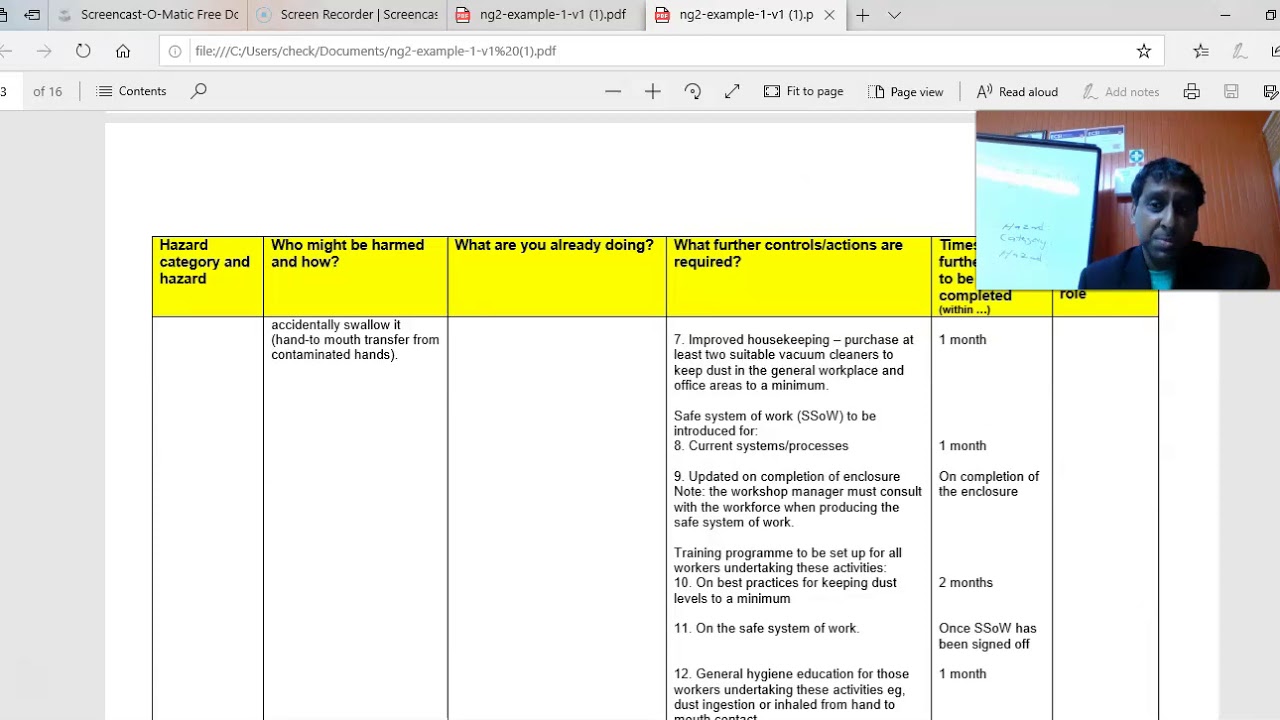Screen dimensions: 1280x720
Task: Click '11. On the safe system of work.'
Action: (x=767, y=629)
